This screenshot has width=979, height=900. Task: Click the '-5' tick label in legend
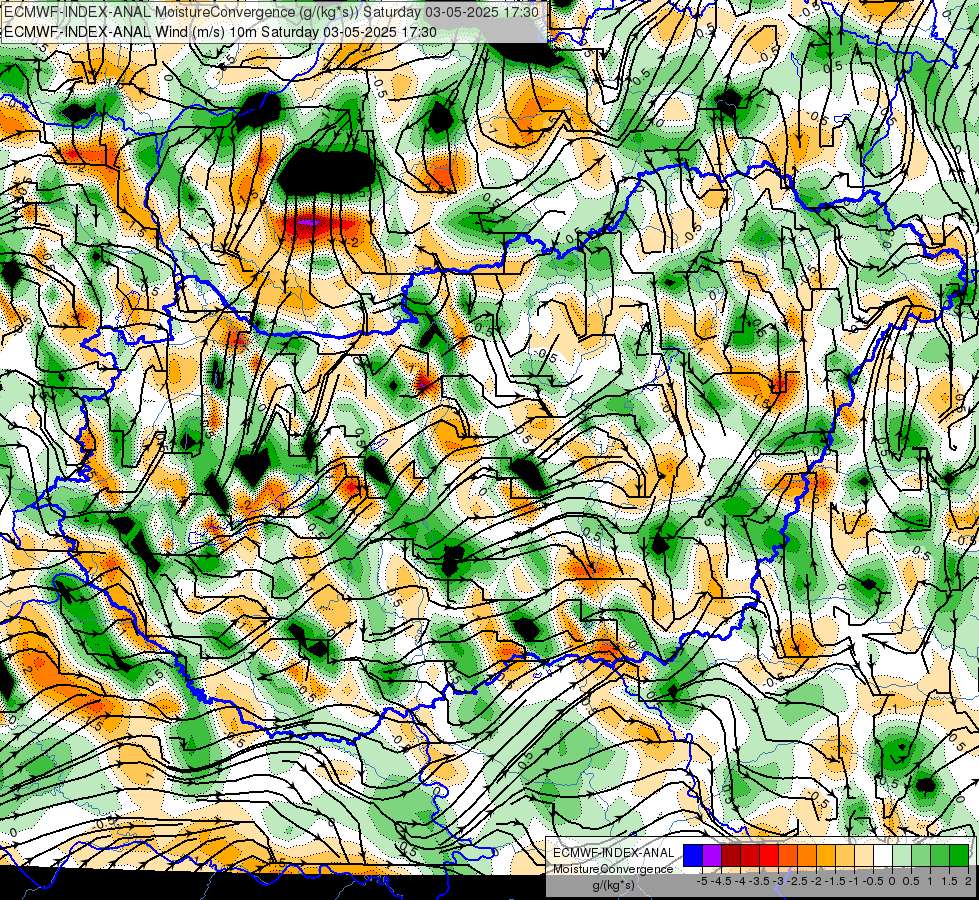pos(702,881)
